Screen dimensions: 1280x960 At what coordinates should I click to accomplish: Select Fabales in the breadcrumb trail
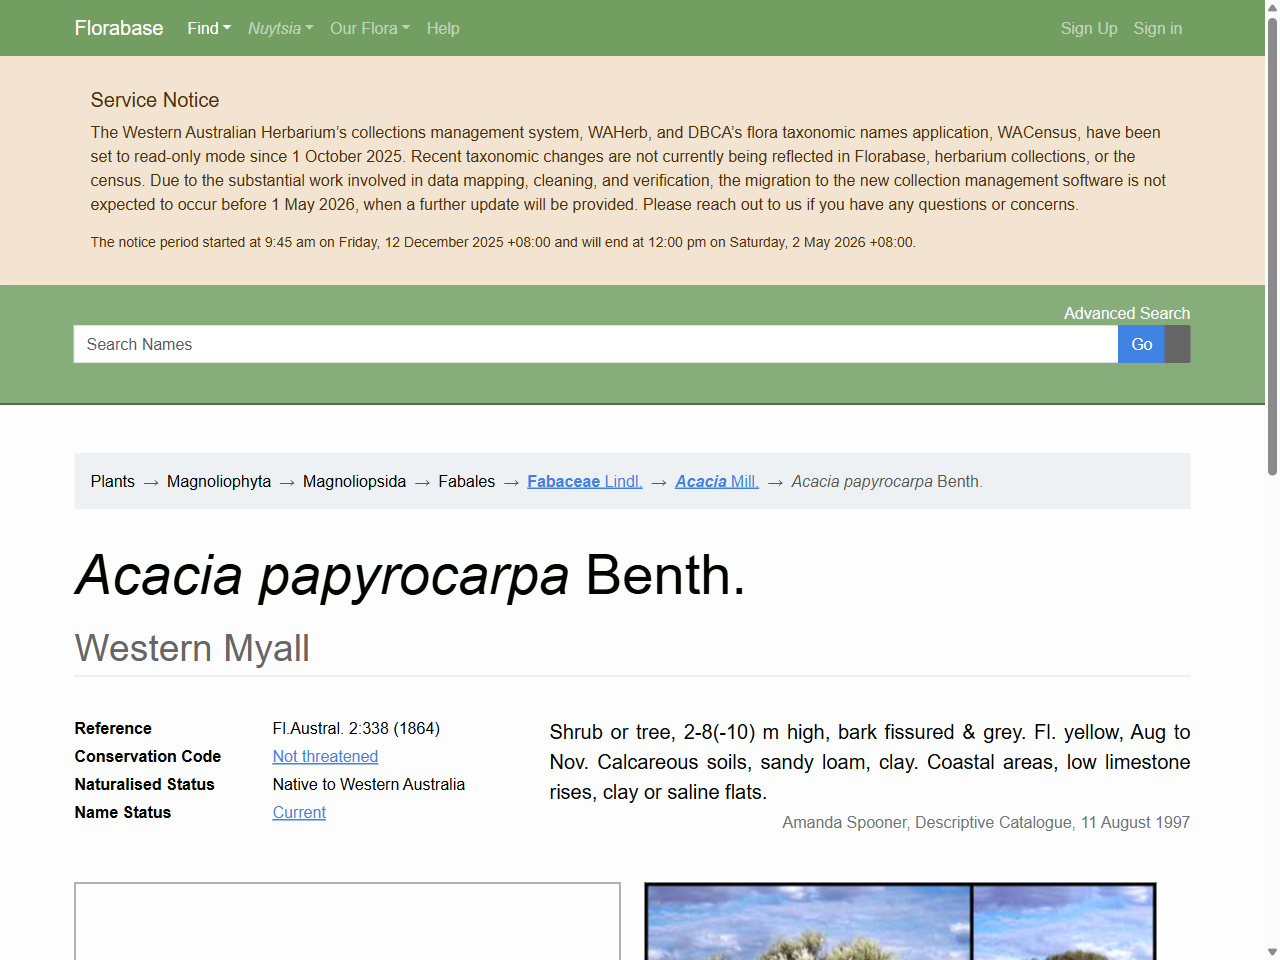click(x=466, y=481)
